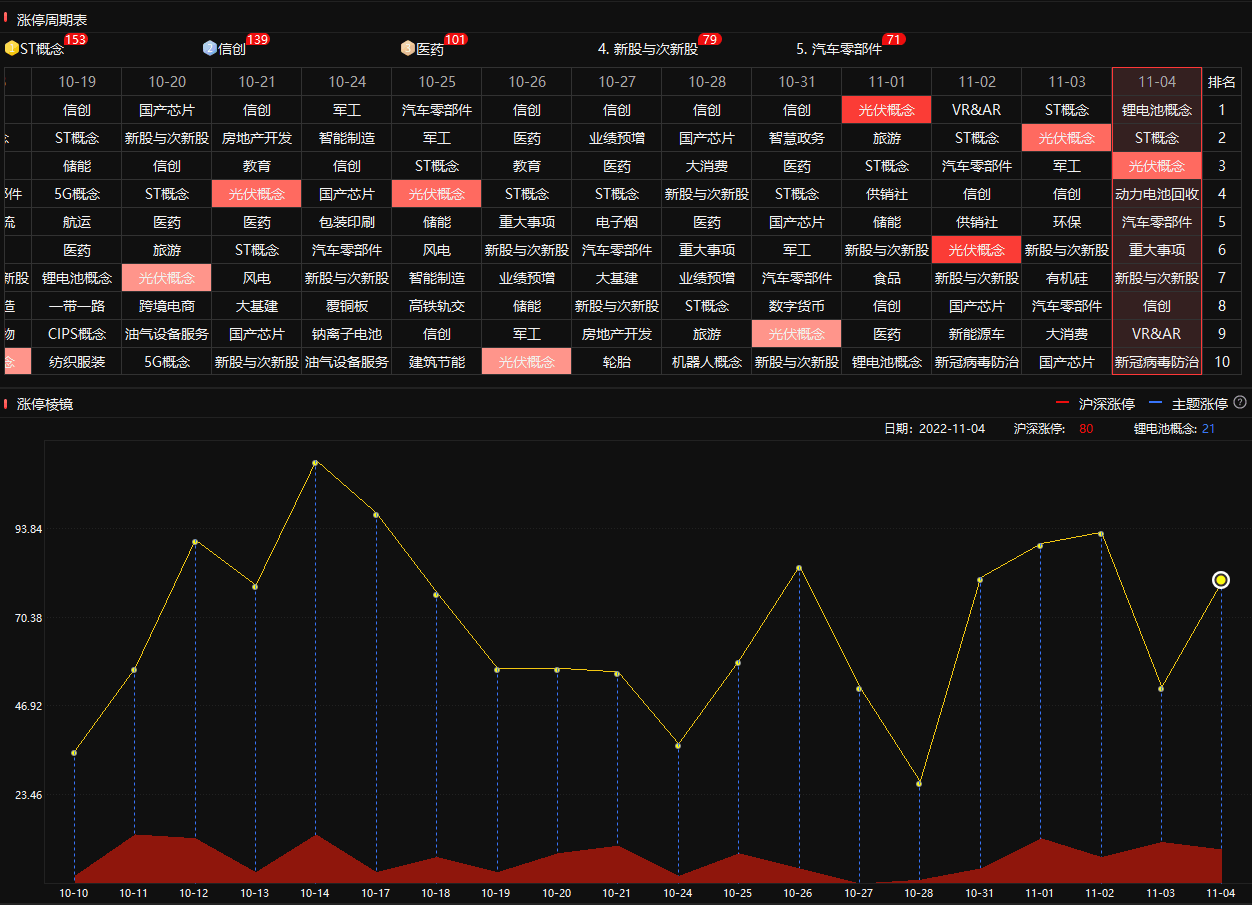Click the 动力电池回收 cell
1252x905 pixels.
click(x=1157, y=194)
